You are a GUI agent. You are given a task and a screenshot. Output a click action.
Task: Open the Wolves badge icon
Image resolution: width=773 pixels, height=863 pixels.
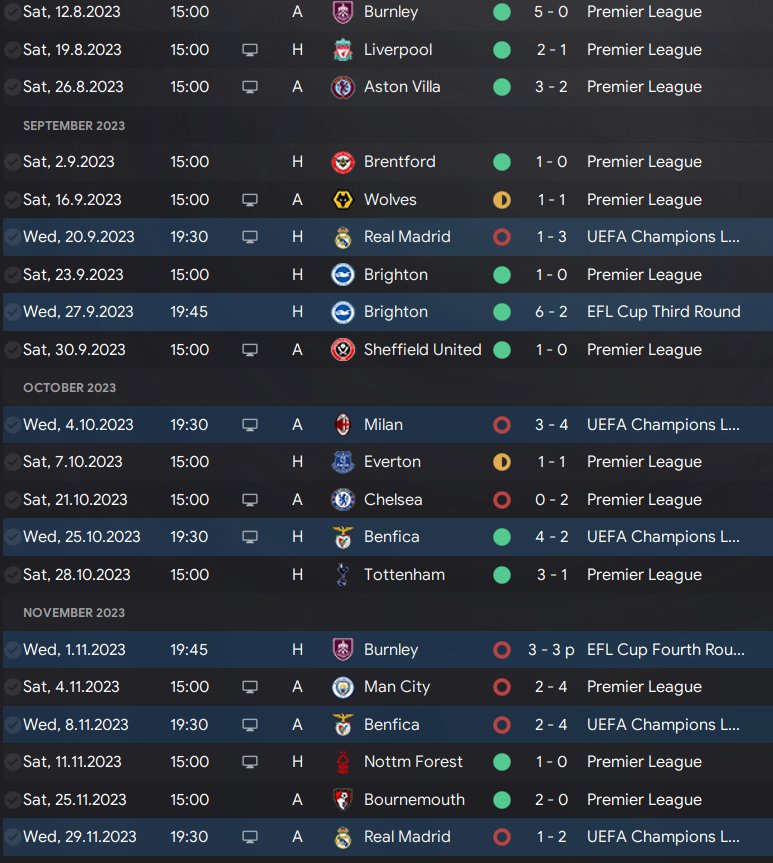(343, 200)
